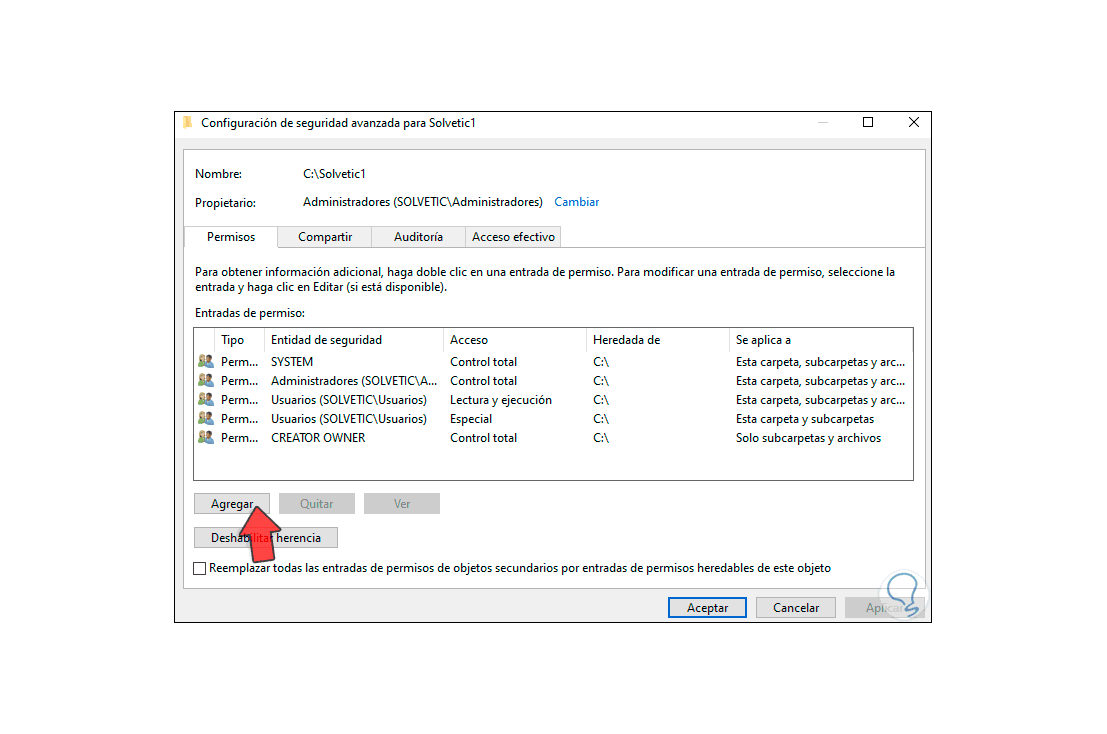
Task: Switch to the Auditoría tab
Action: tap(417, 236)
